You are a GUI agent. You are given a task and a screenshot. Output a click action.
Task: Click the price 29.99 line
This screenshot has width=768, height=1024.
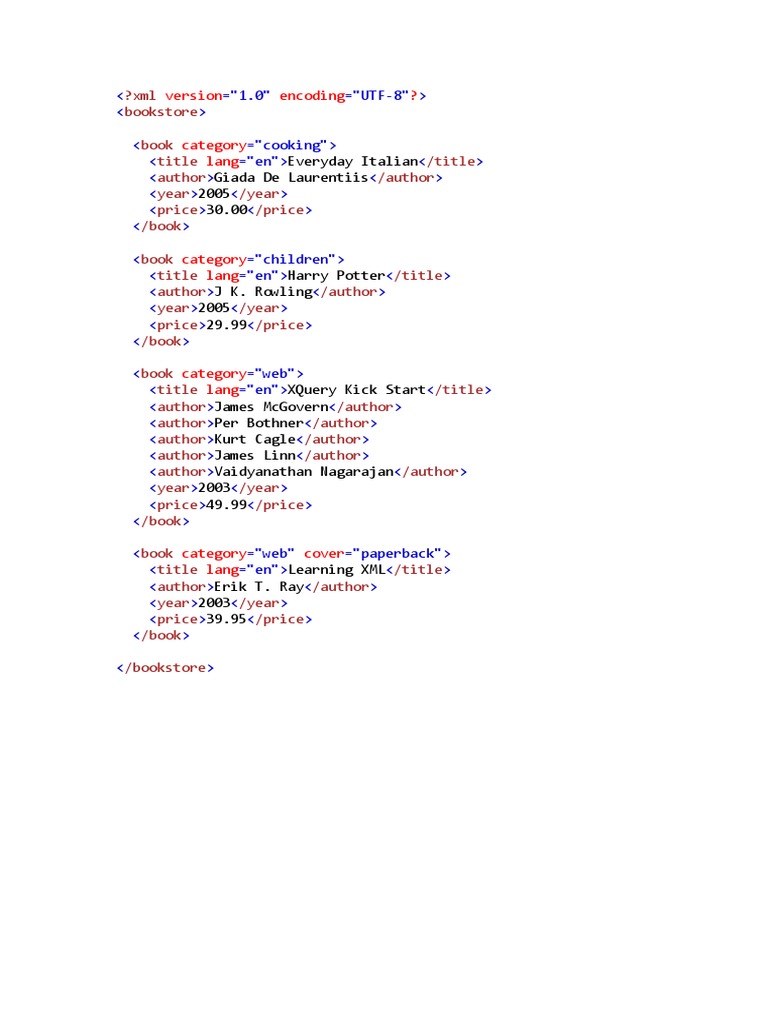point(231,325)
